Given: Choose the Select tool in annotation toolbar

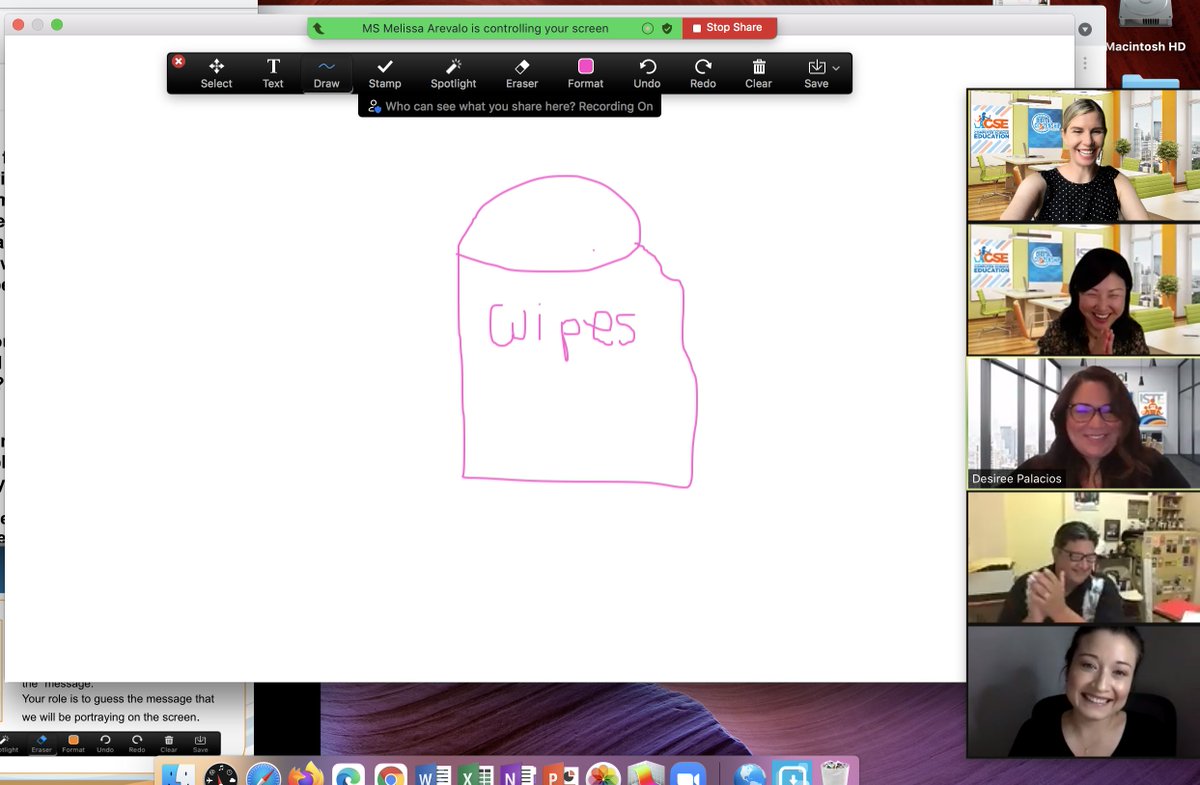Looking at the screenshot, I should (x=216, y=73).
